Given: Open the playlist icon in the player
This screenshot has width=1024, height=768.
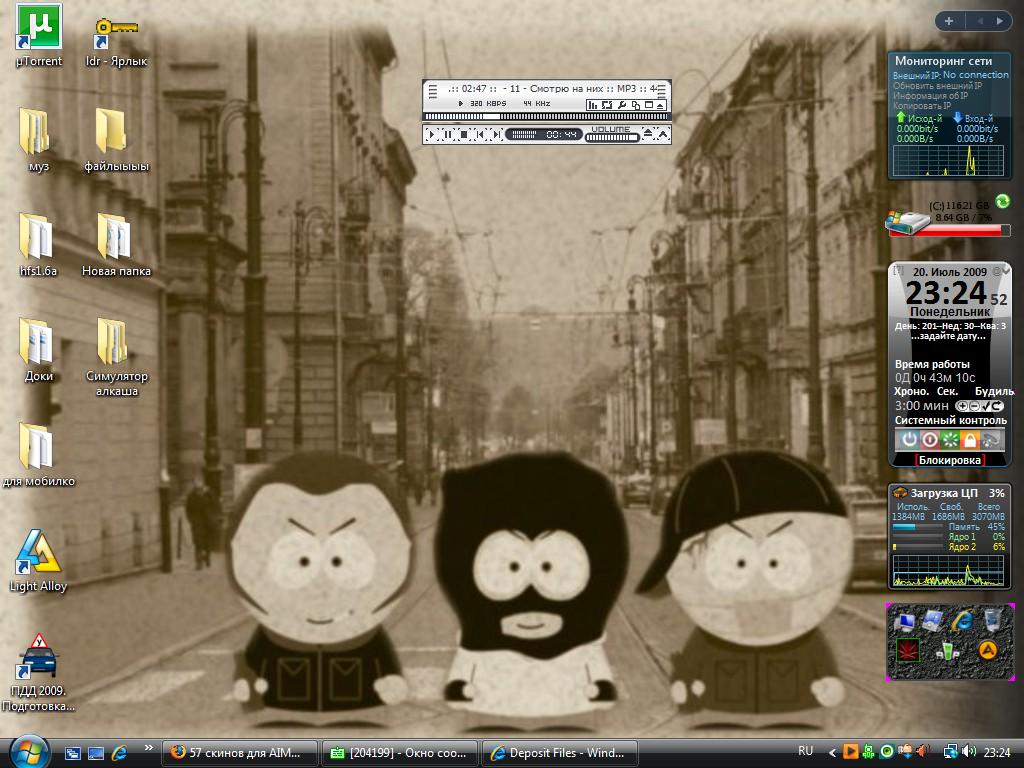Looking at the screenshot, I should 635,106.
